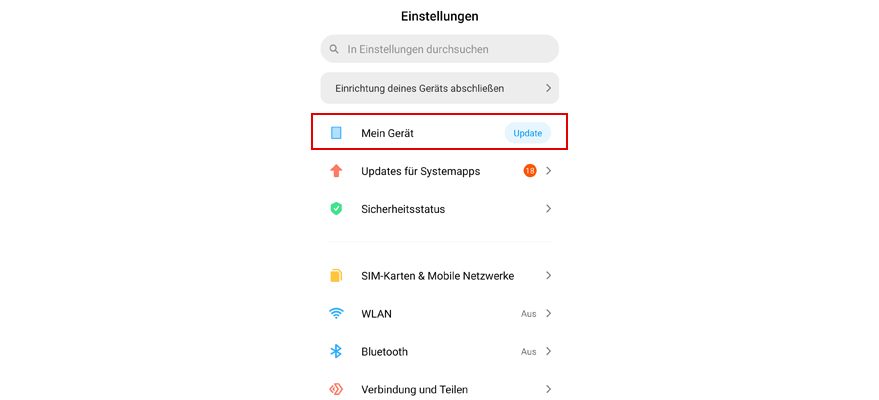Expand the Einrichtung abschließen chevron
The width and height of the screenshot is (879, 400).
coord(548,88)
